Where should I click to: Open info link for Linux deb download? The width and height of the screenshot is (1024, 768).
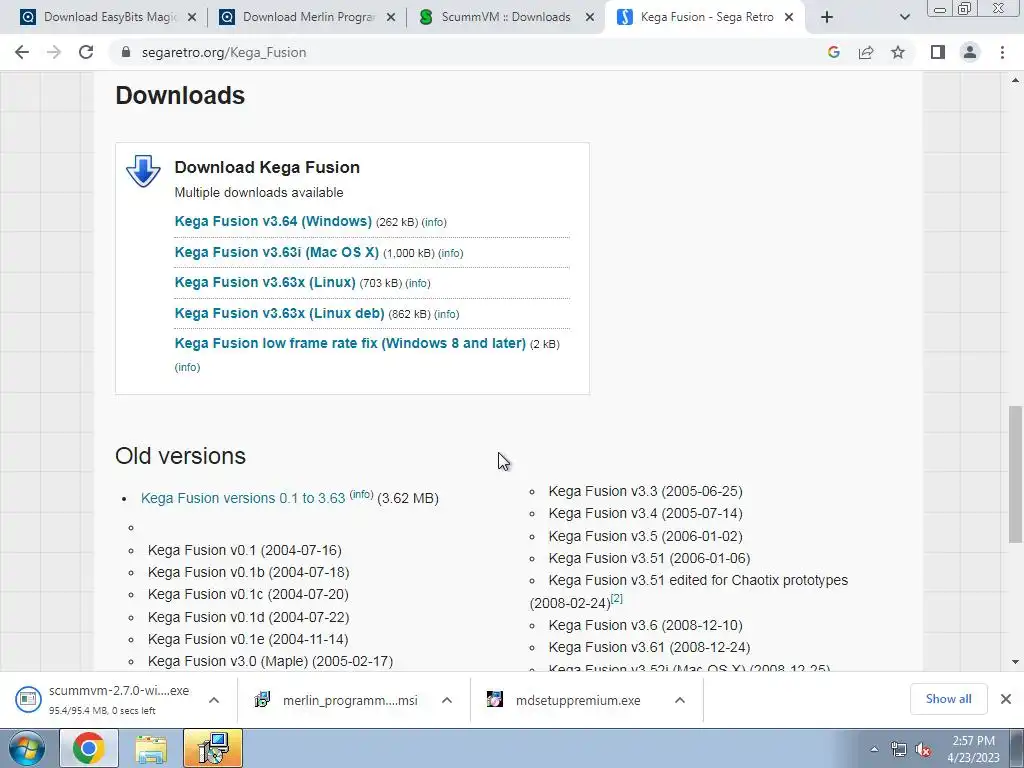point(447,314)
